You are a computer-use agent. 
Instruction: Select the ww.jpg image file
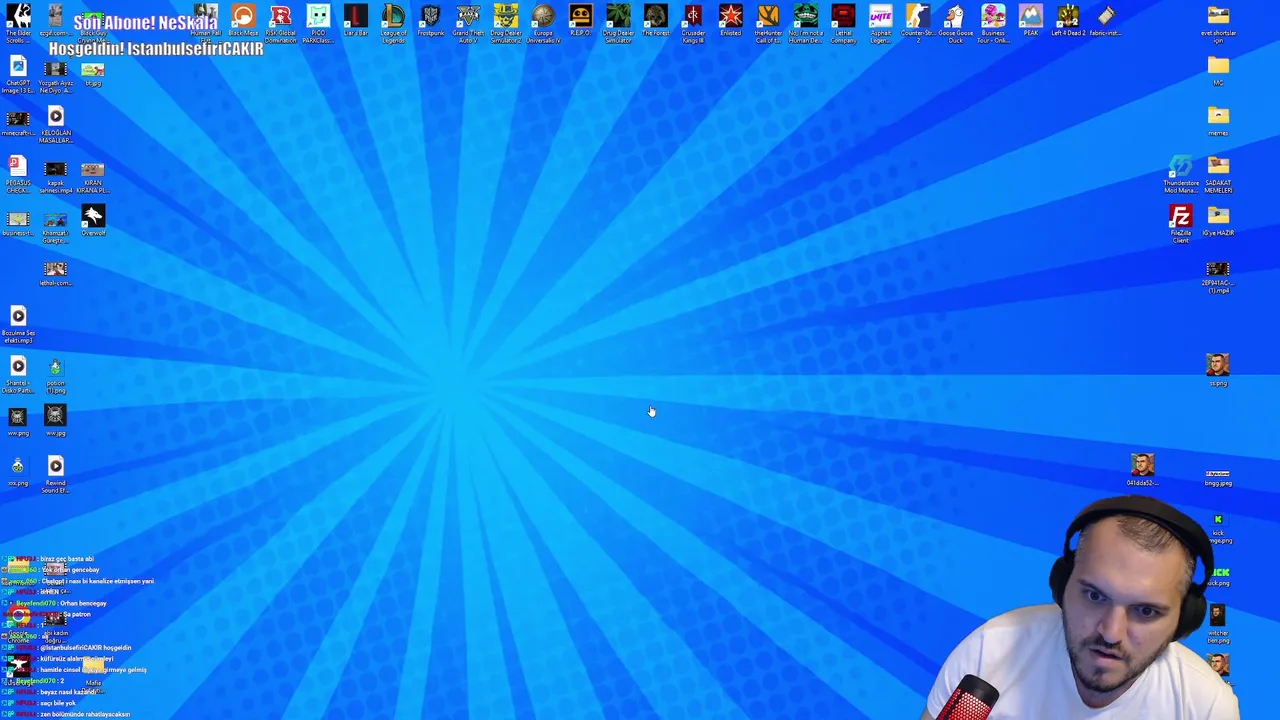55,421
